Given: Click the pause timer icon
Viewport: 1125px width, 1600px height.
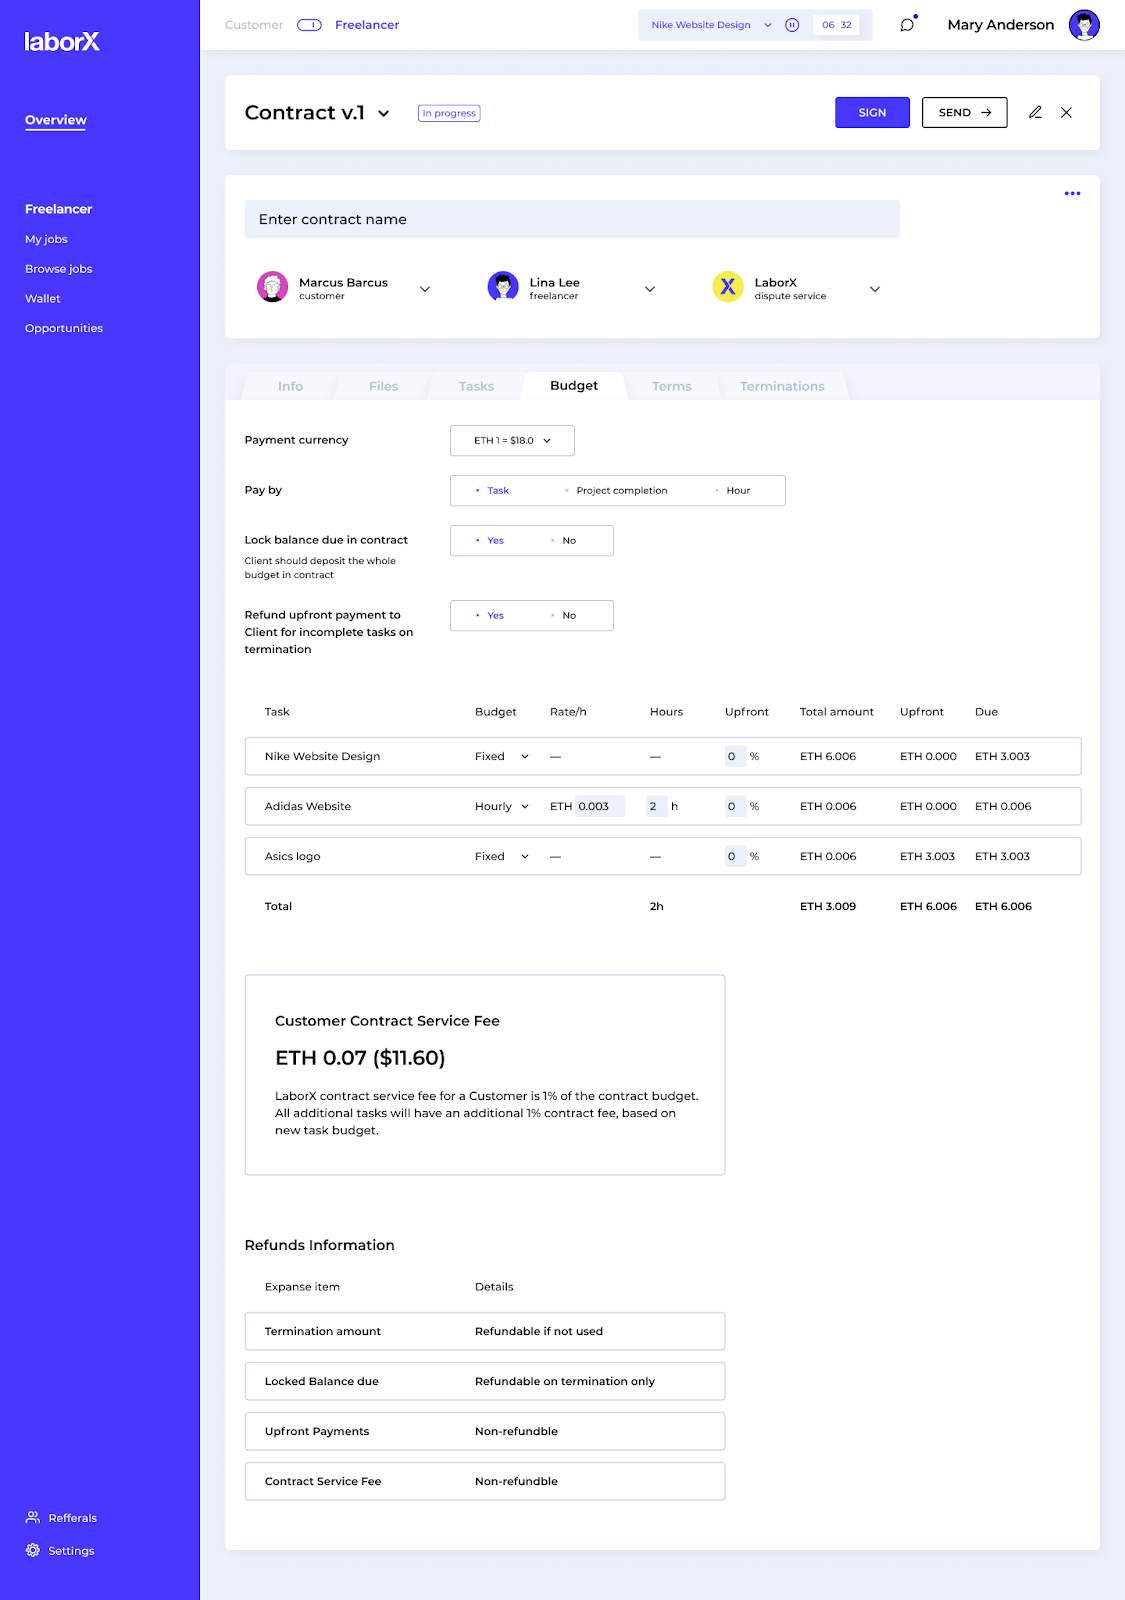Looking at the screenshot, I should point(792,25).
